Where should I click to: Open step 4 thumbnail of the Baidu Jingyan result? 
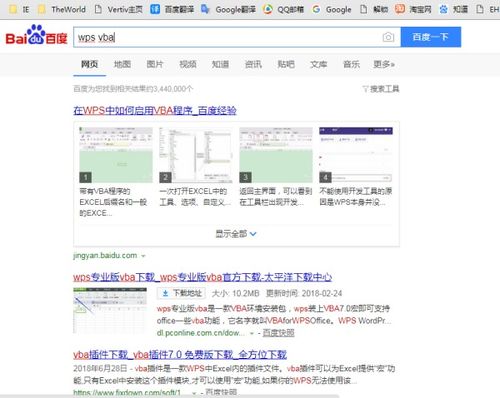tap(356, 155)
